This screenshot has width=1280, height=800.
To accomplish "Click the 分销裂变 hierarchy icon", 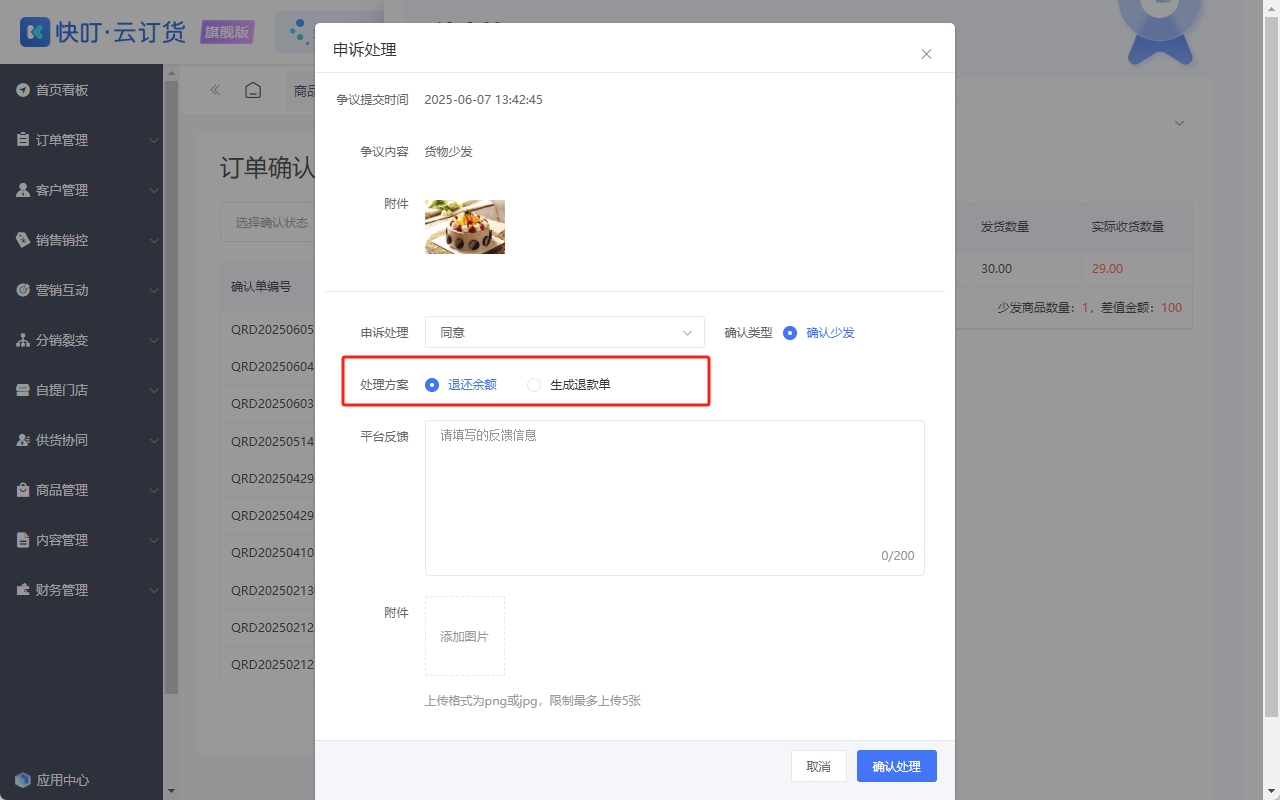I will pos(23,340).
